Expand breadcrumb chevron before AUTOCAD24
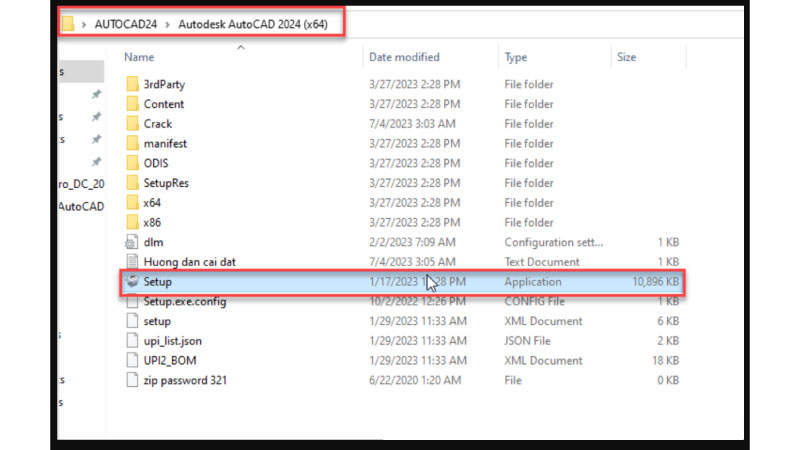 (x=84, y=24)
